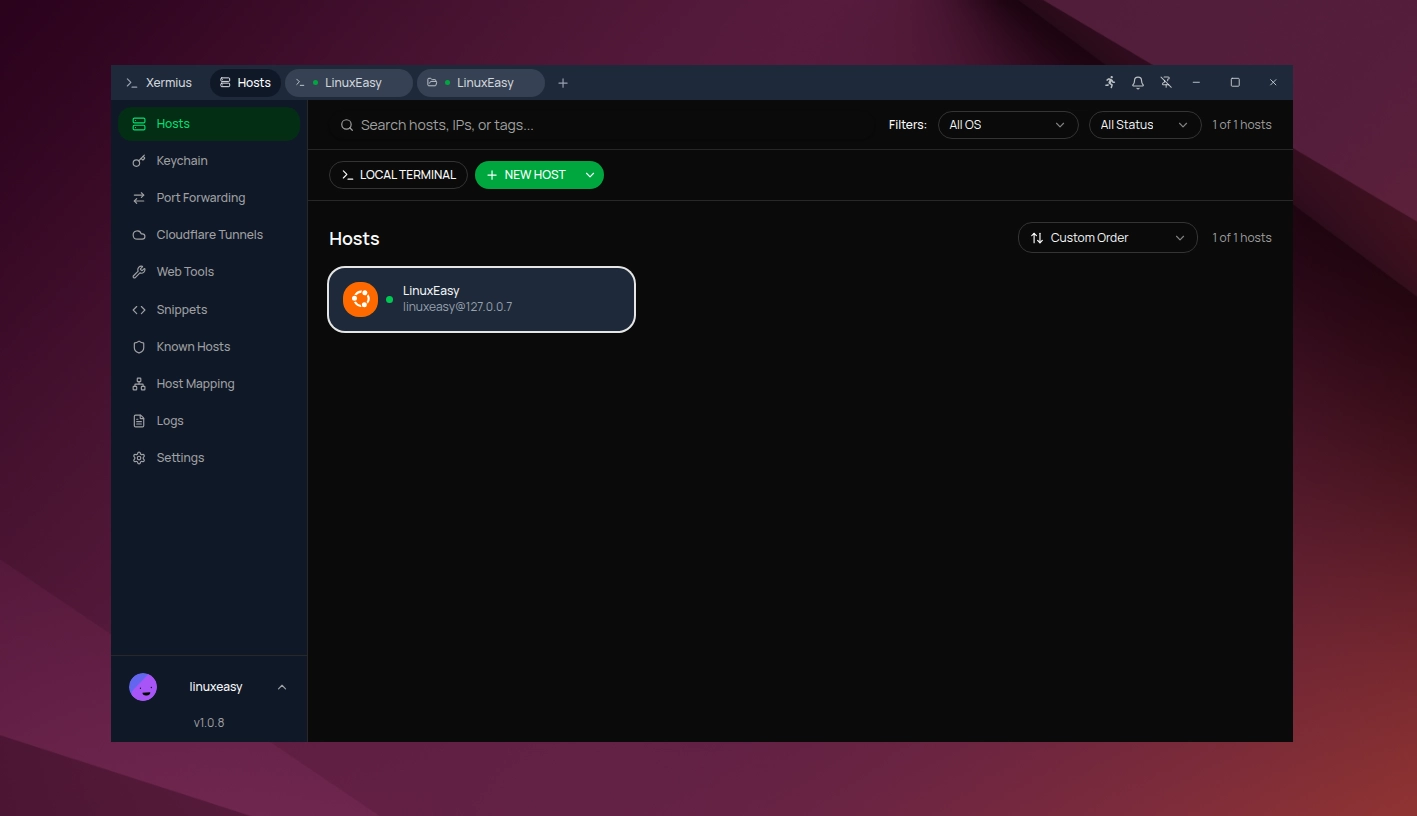This screenshot has width=1417, height=816.
Task: Open the All Status filter dropdown
Action: pos(1144,124)
